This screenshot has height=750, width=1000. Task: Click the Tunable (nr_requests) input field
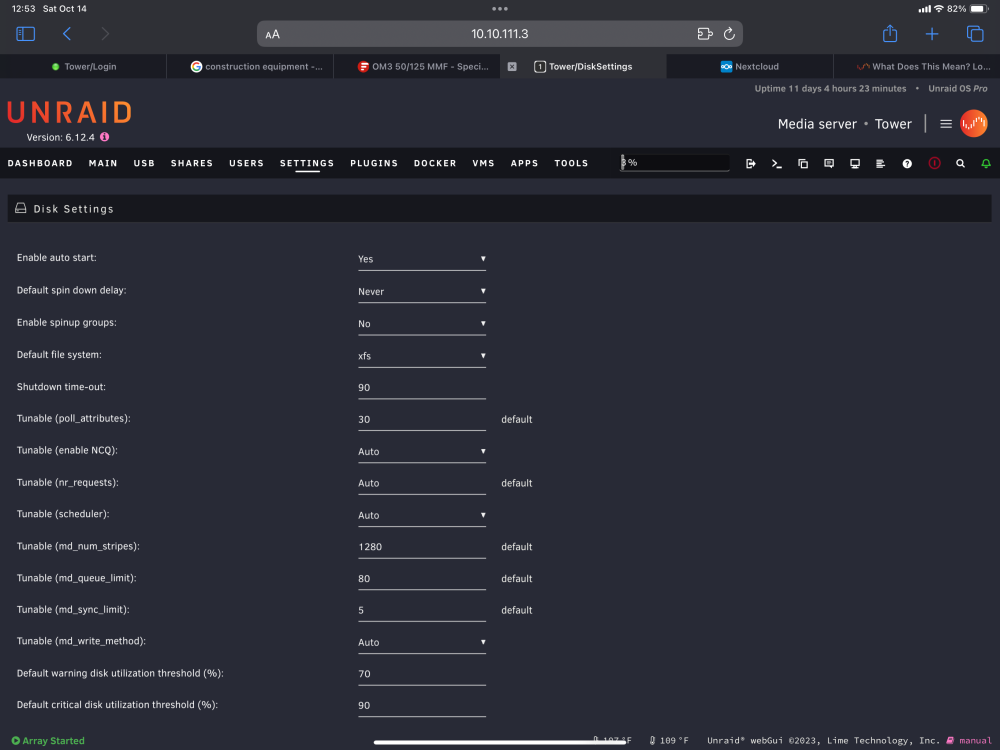pyautogui.click(x=422, y=483)
